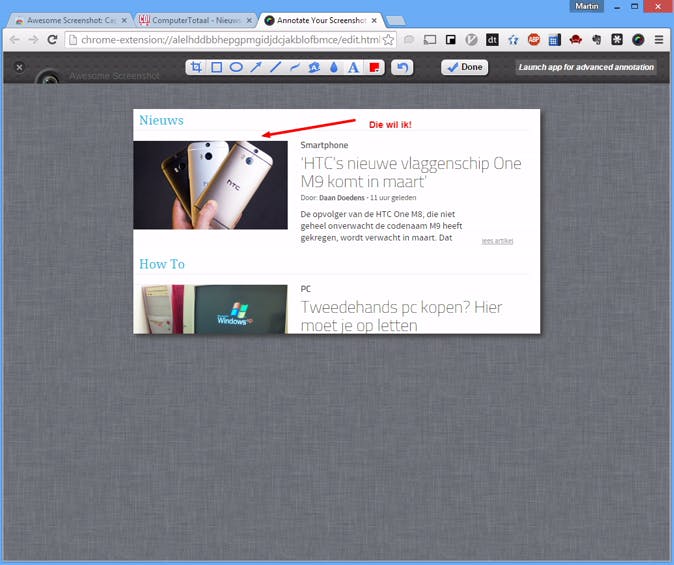Click the Cast screen extension icon
Screen dimensions: 674x565
(x=430, y=40)
